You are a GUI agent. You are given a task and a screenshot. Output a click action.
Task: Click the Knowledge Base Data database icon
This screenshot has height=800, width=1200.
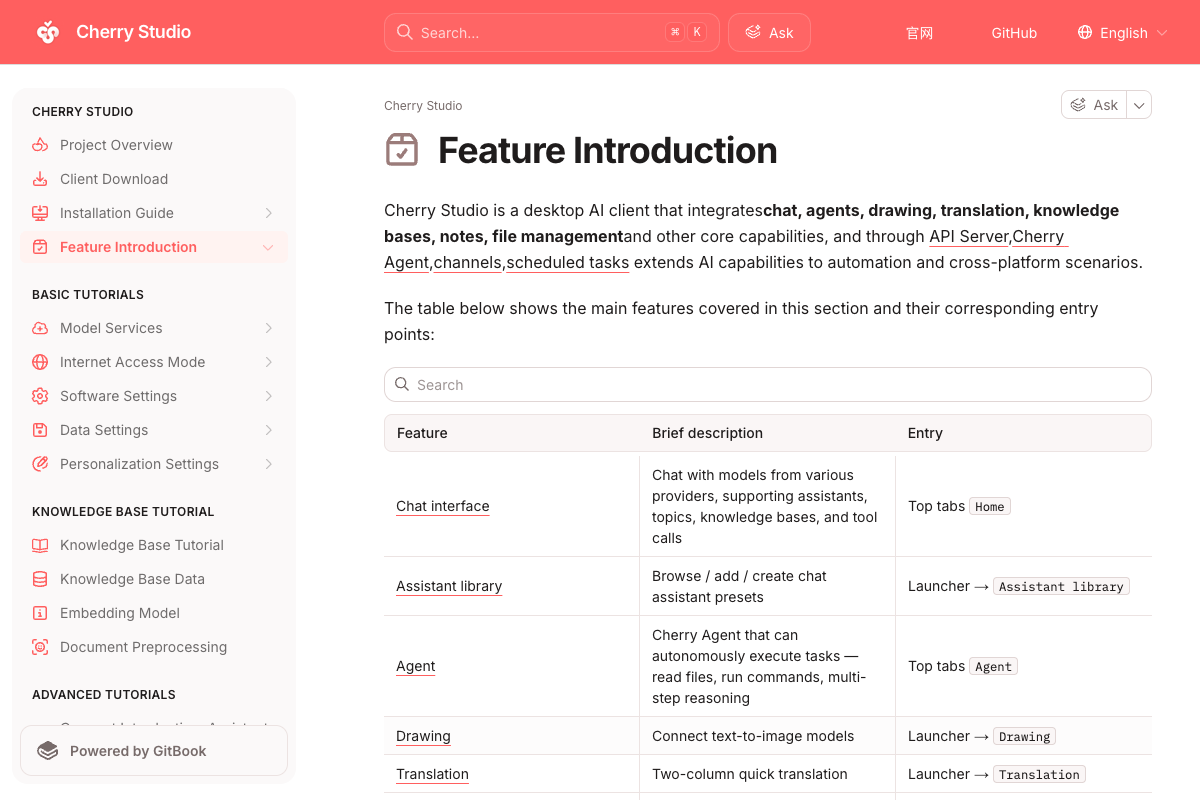pyautogui.click(x=40, y=579)
